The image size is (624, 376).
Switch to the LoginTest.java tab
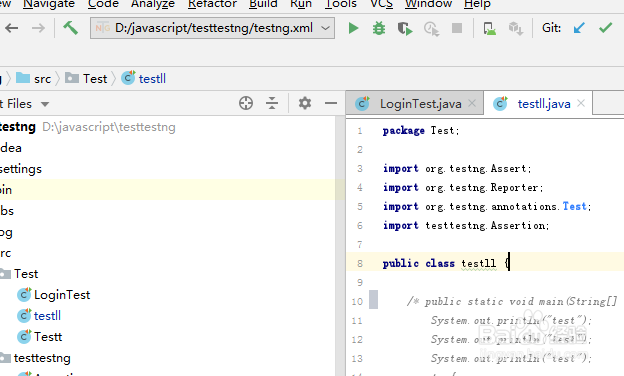click(414, 104)
